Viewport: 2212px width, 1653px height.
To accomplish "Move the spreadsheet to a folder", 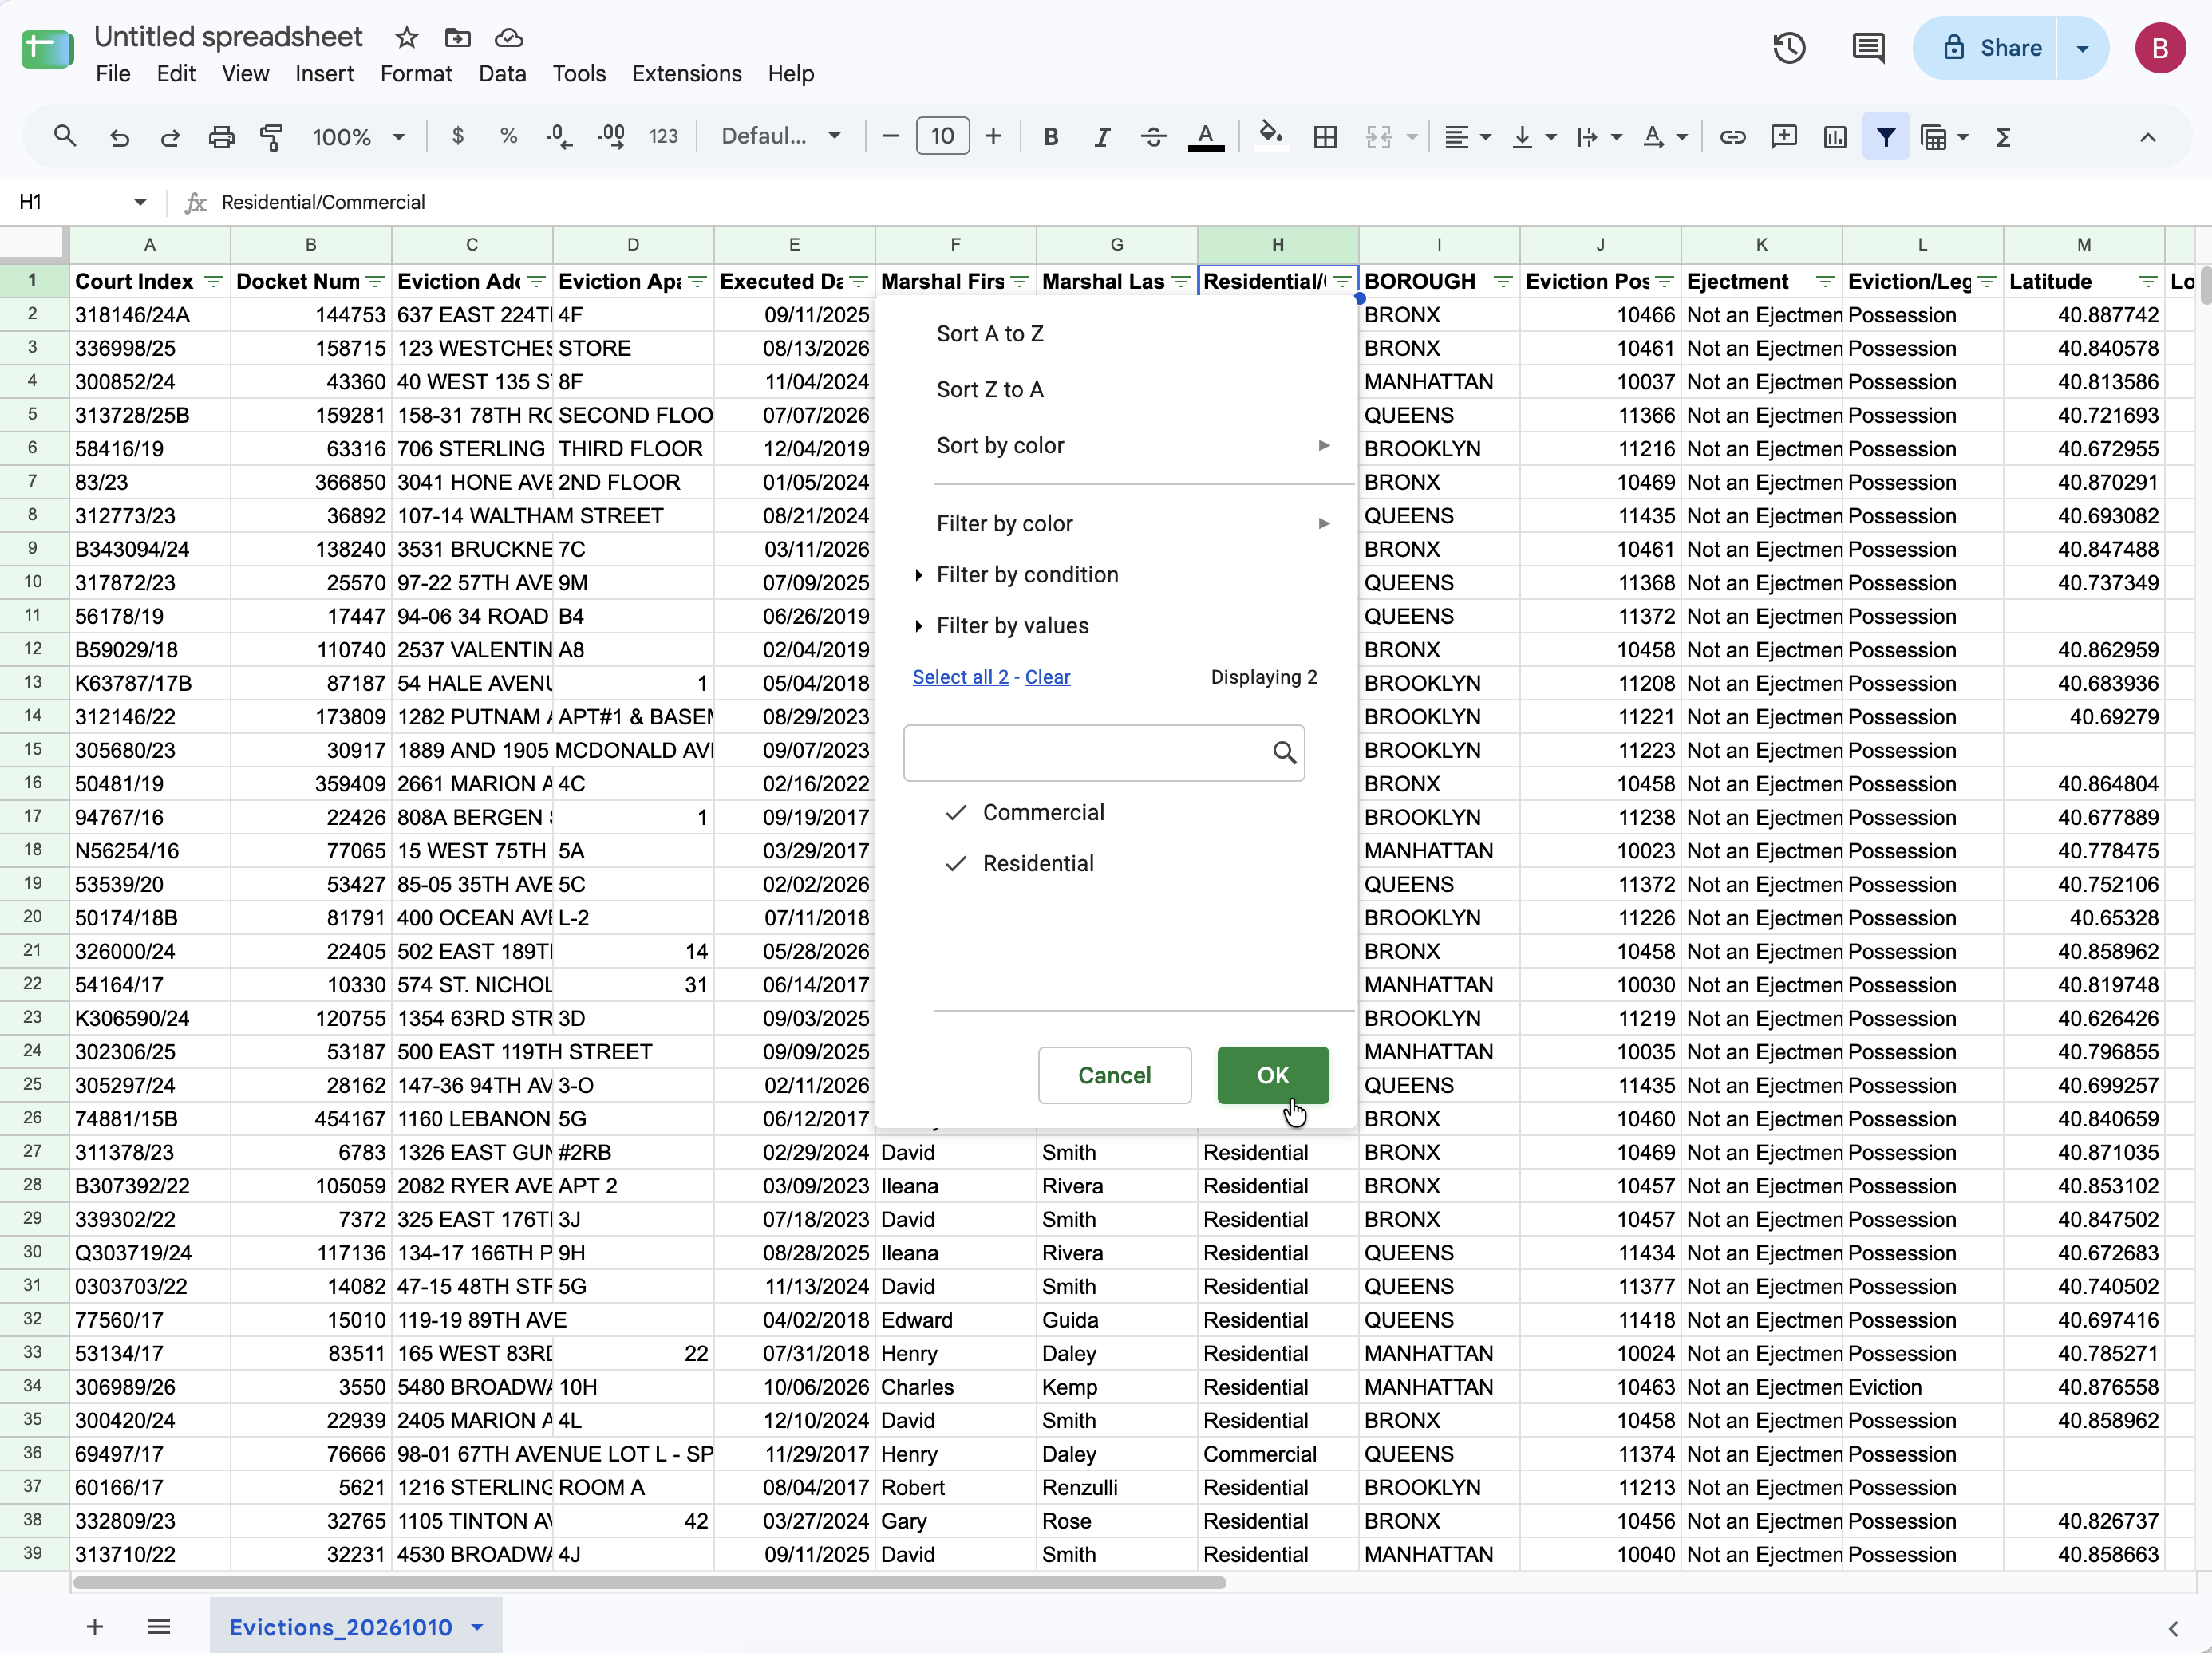I will (457, 38).
